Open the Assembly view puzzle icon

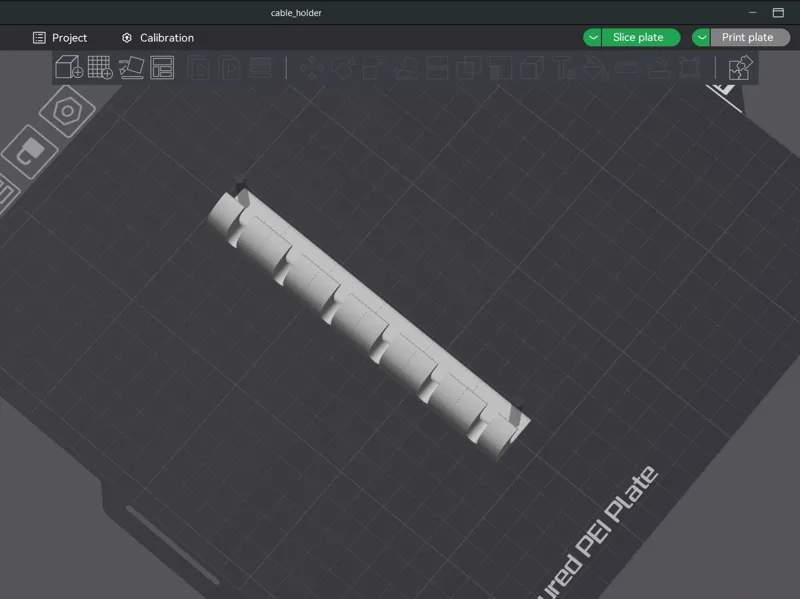pyautogui.click(x=740, y=68)
